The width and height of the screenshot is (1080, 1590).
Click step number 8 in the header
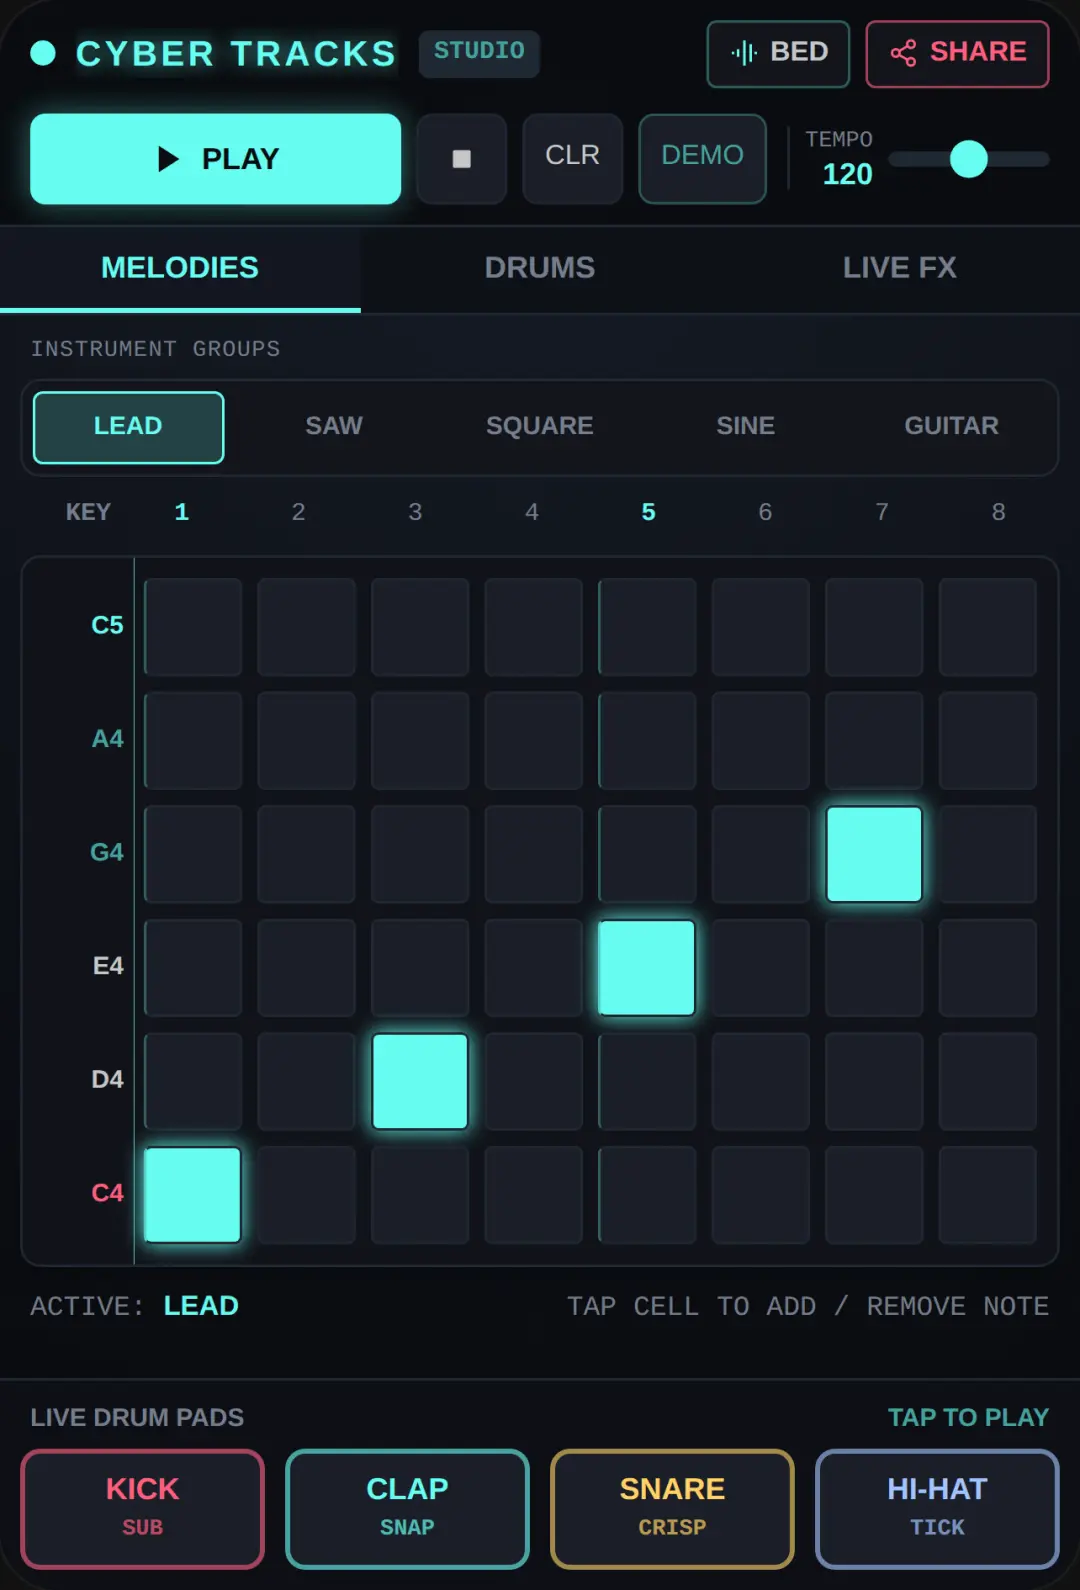(x=999, y=512)
